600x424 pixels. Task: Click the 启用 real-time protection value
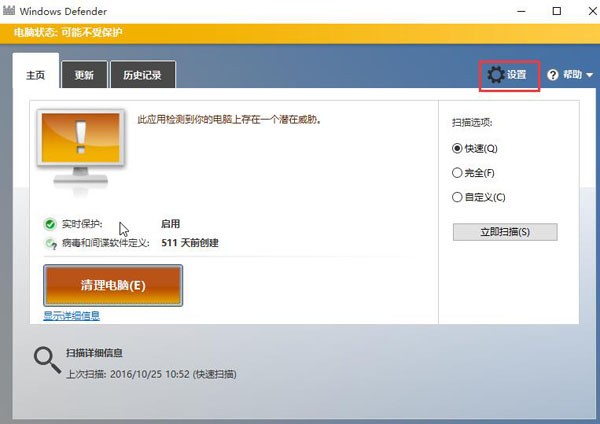(170, 223)
